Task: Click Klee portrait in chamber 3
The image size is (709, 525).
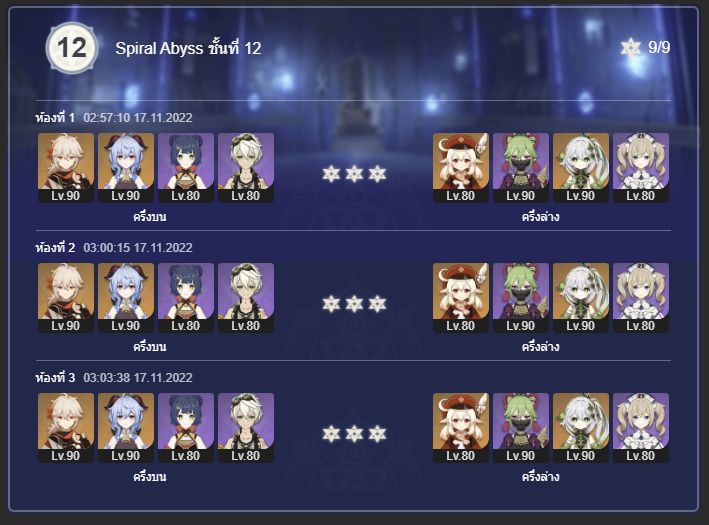Action: [x=461, y=427]
